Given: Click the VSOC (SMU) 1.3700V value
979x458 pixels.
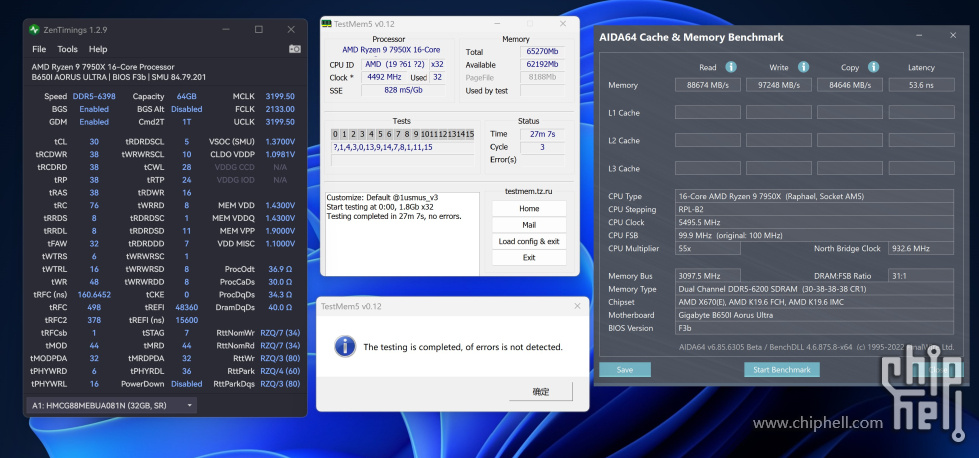Looking at the screenshot, I should pyautogui.click(x=280, y=142).
